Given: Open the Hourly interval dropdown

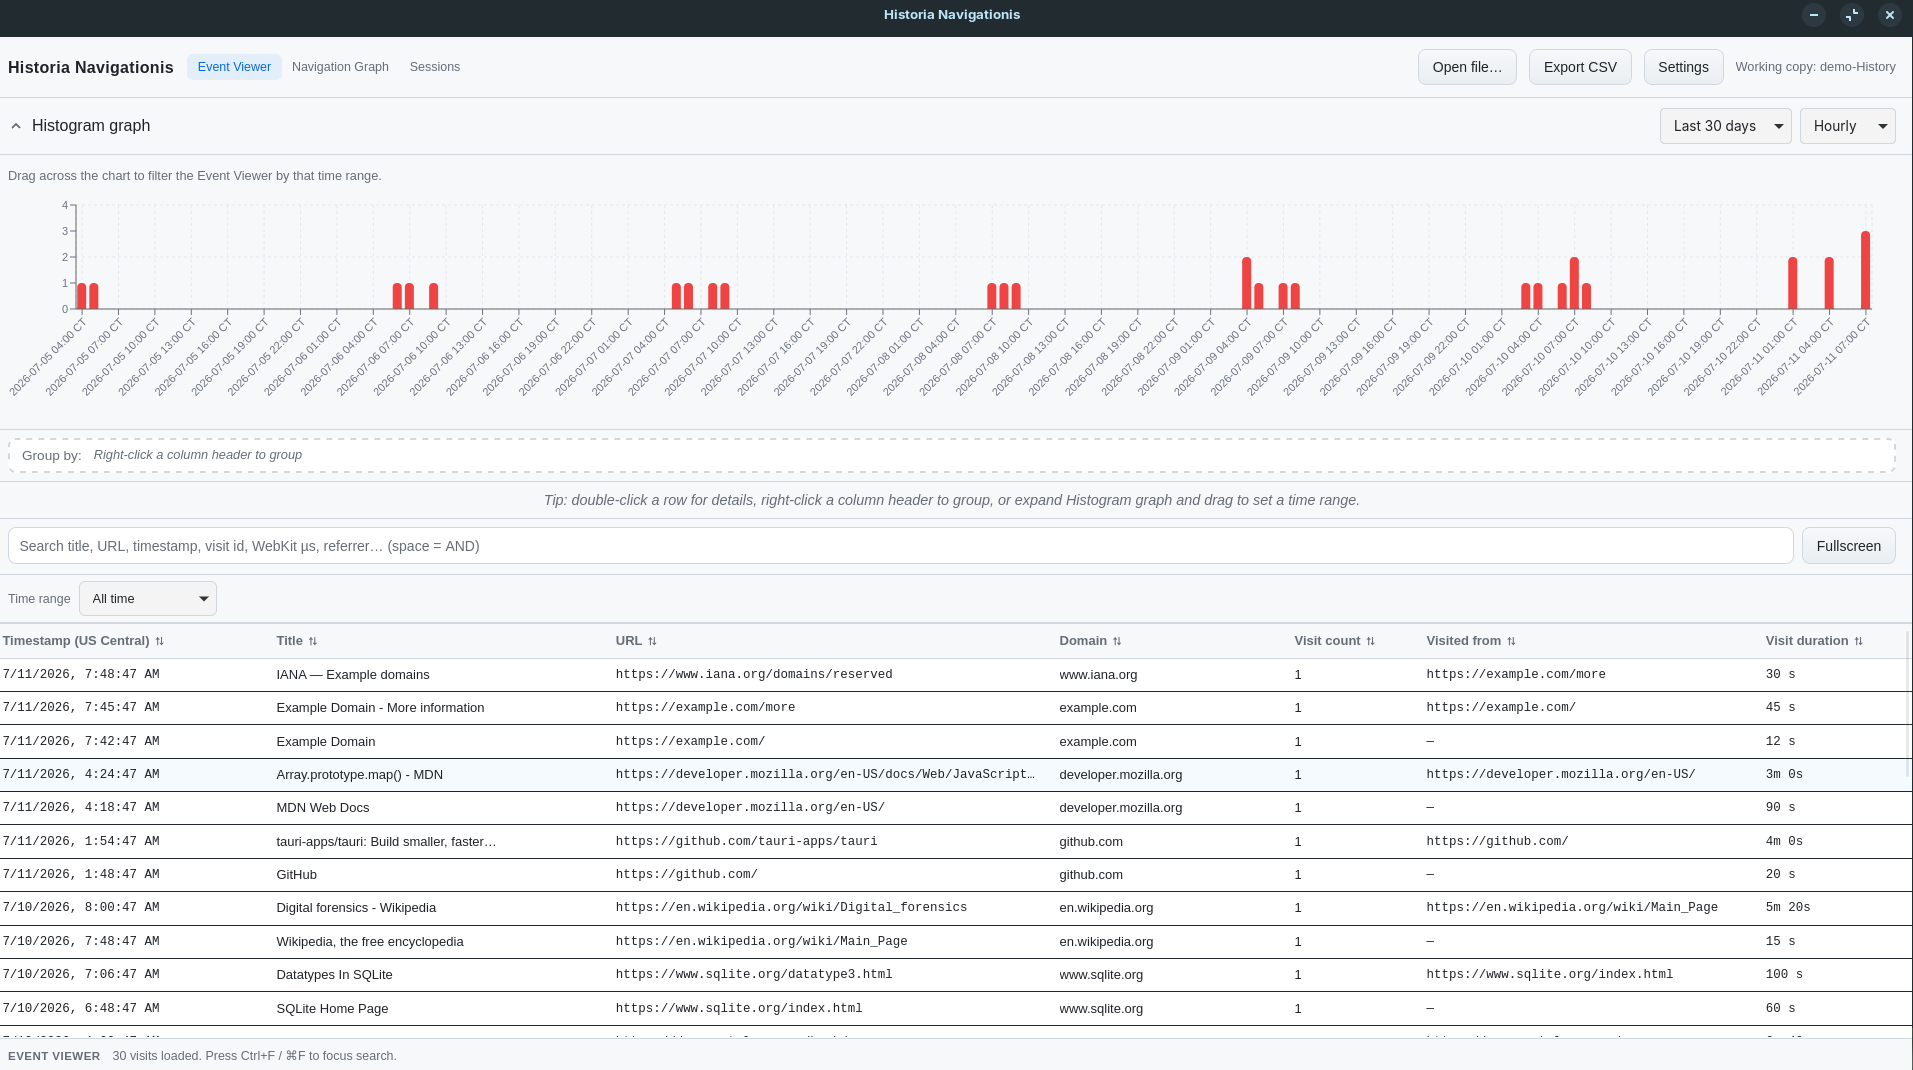Looking at the screenshot, I should pyautogui.click(x=1847, y=126).
